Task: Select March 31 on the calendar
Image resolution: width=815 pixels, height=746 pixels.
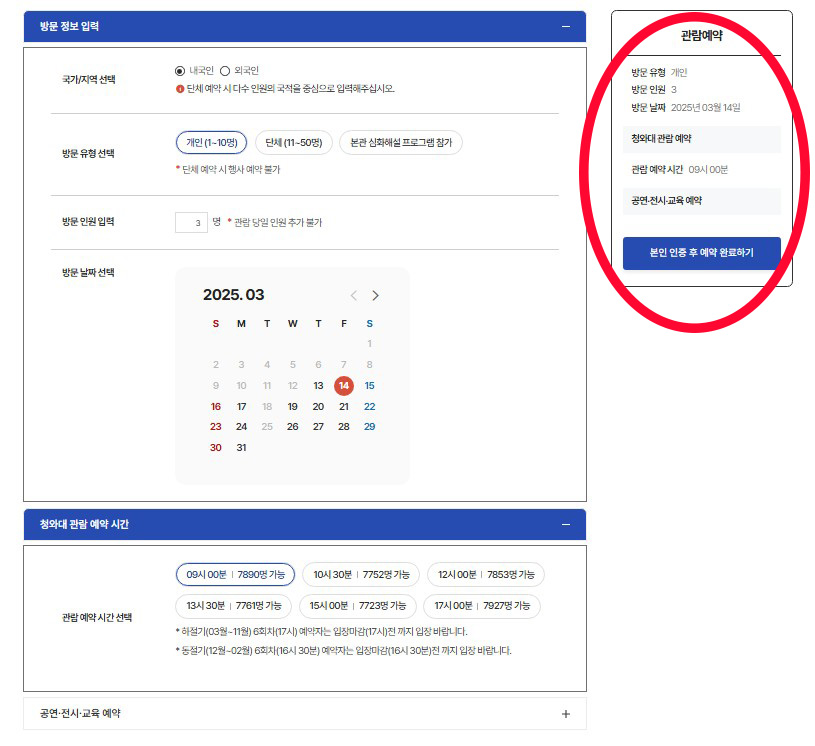Action: click(241, 448)
